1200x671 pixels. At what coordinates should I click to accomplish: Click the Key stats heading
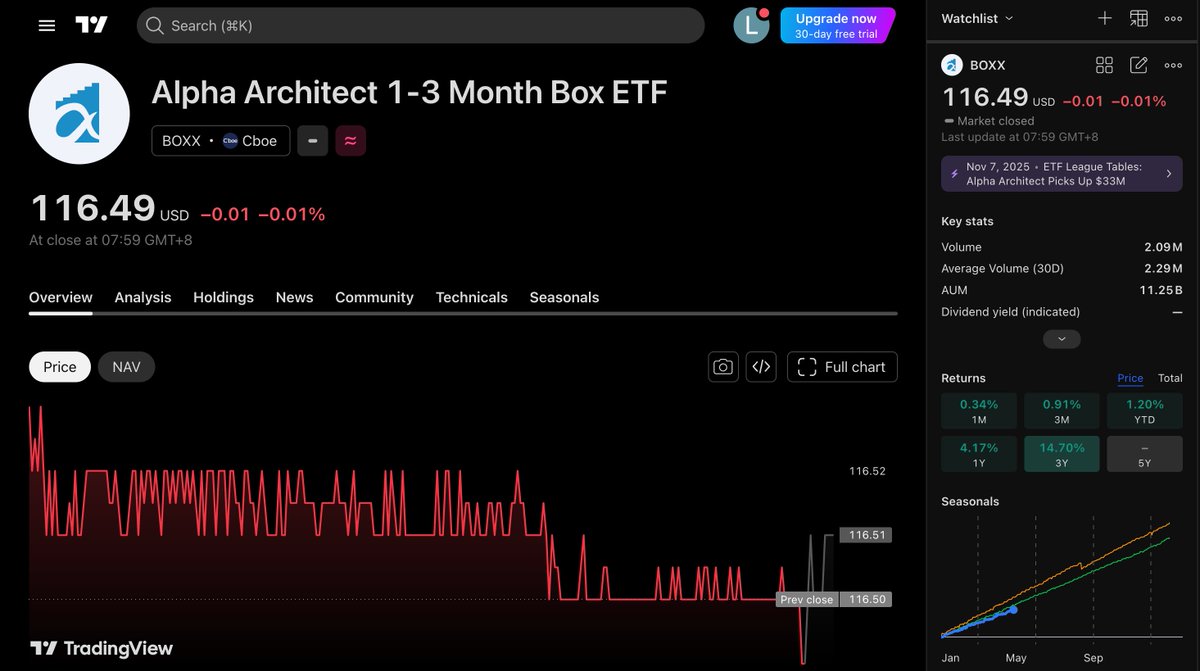pyautogui.click(x=967, y=221)
